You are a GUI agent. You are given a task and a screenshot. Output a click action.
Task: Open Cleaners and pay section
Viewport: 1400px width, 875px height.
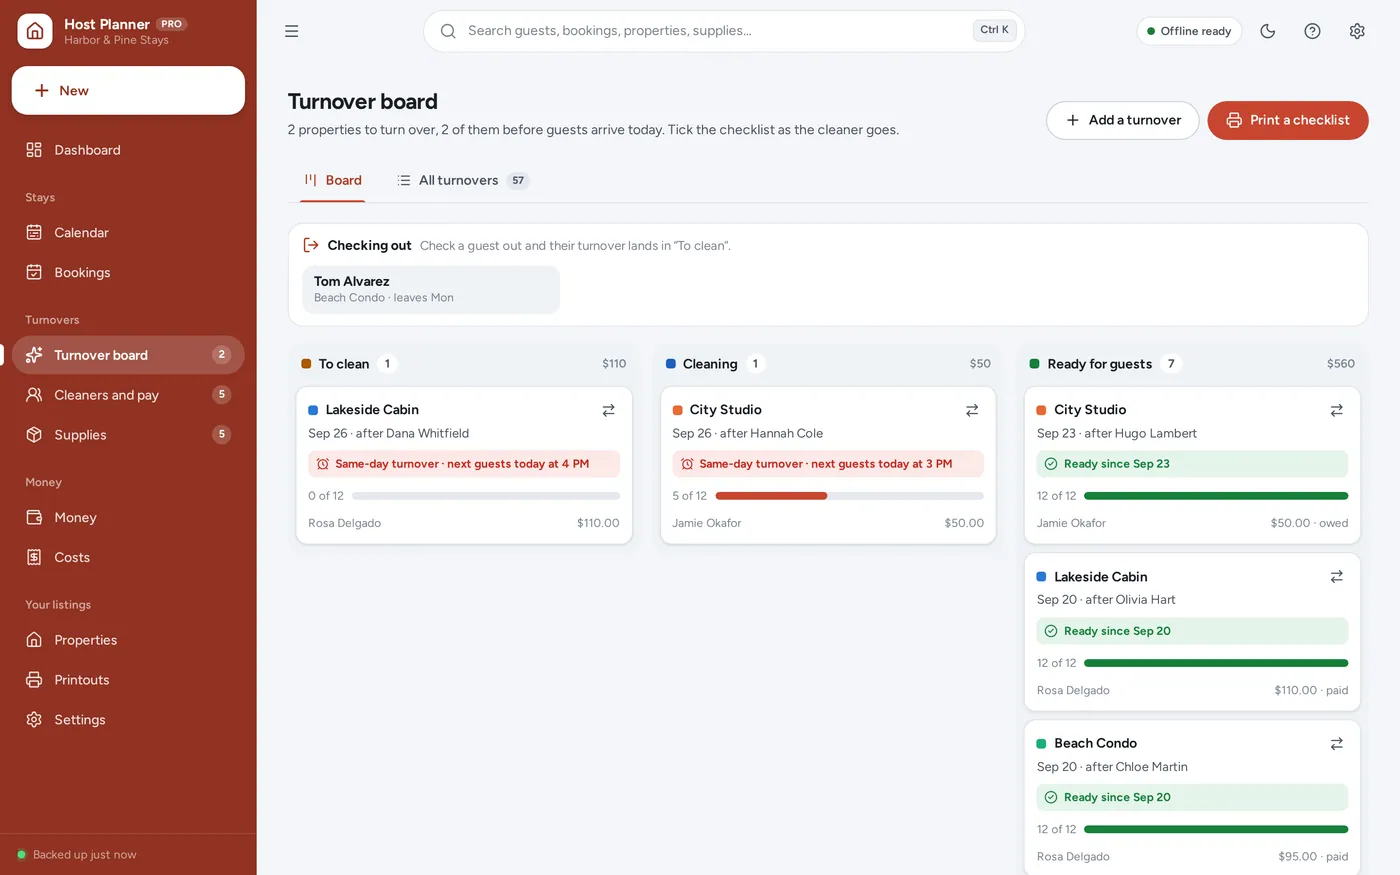pyautogui.click(x=128, y=395)
